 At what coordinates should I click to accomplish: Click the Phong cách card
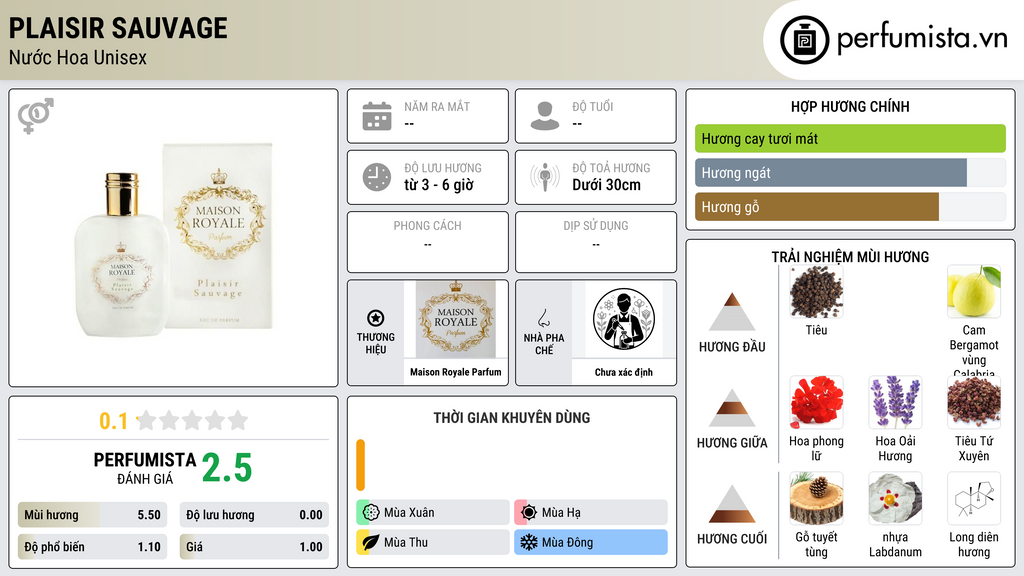(428, 242)
